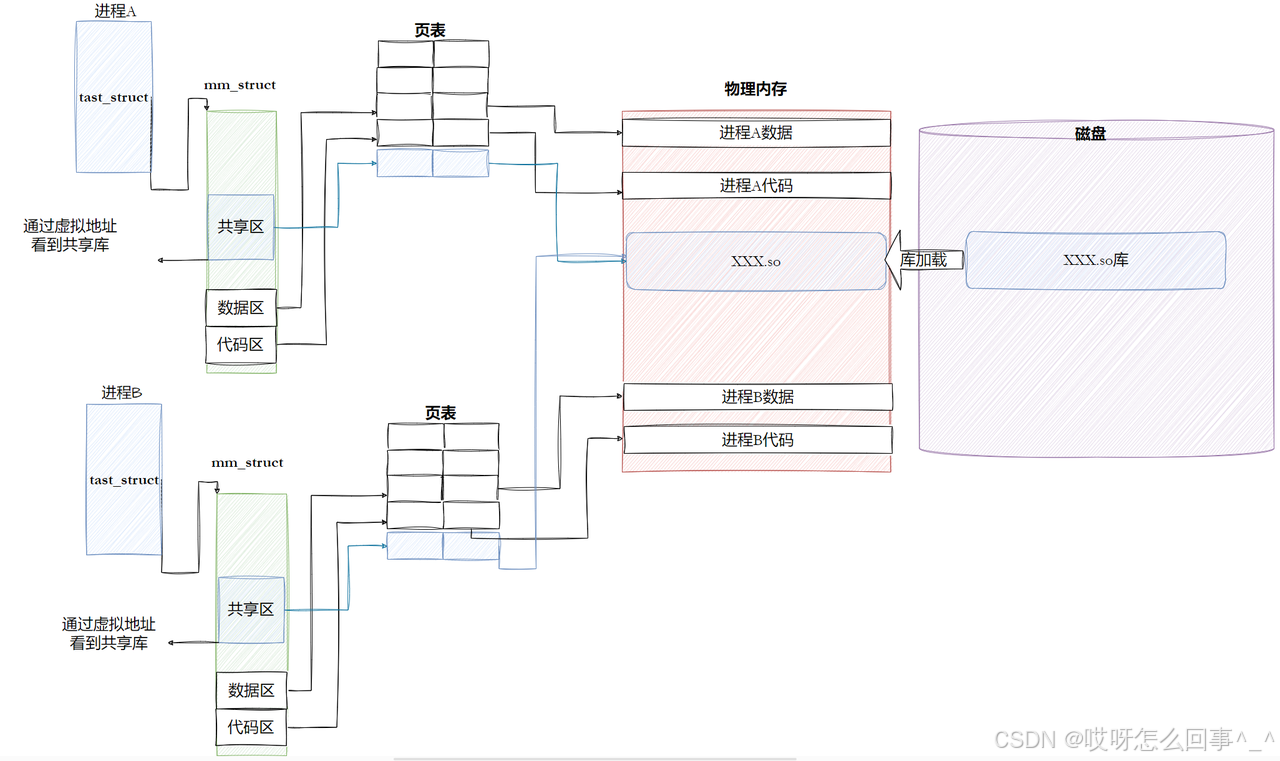Select the XXX.so库 box on the disk

(1096, 260)
